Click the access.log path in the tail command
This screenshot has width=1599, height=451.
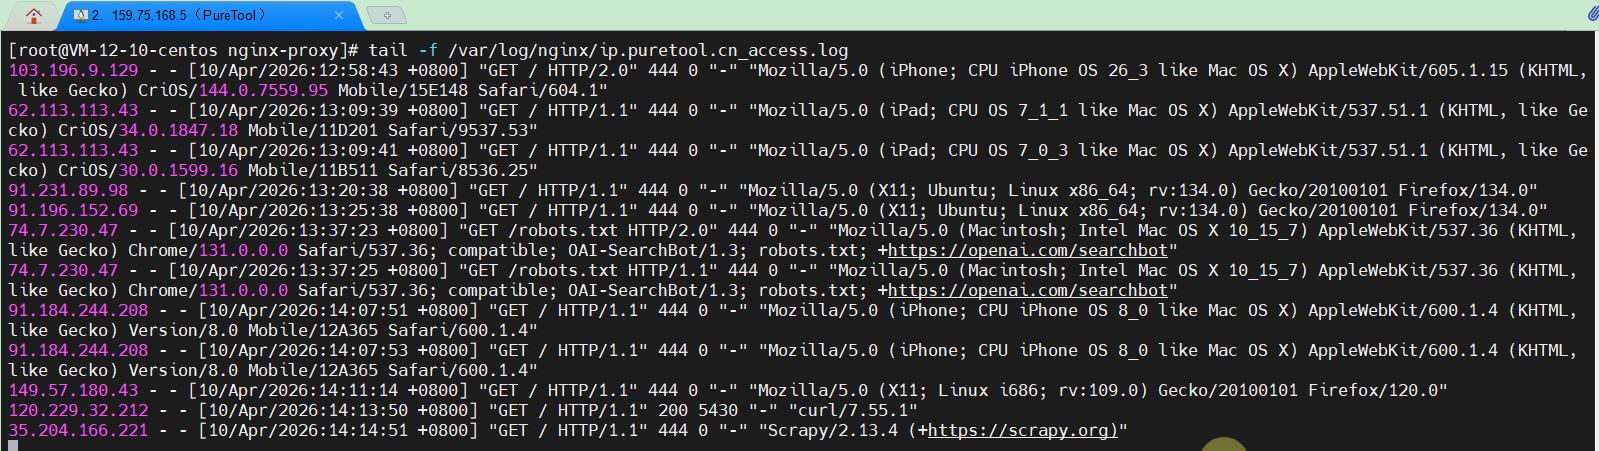[x=648, y=50]
